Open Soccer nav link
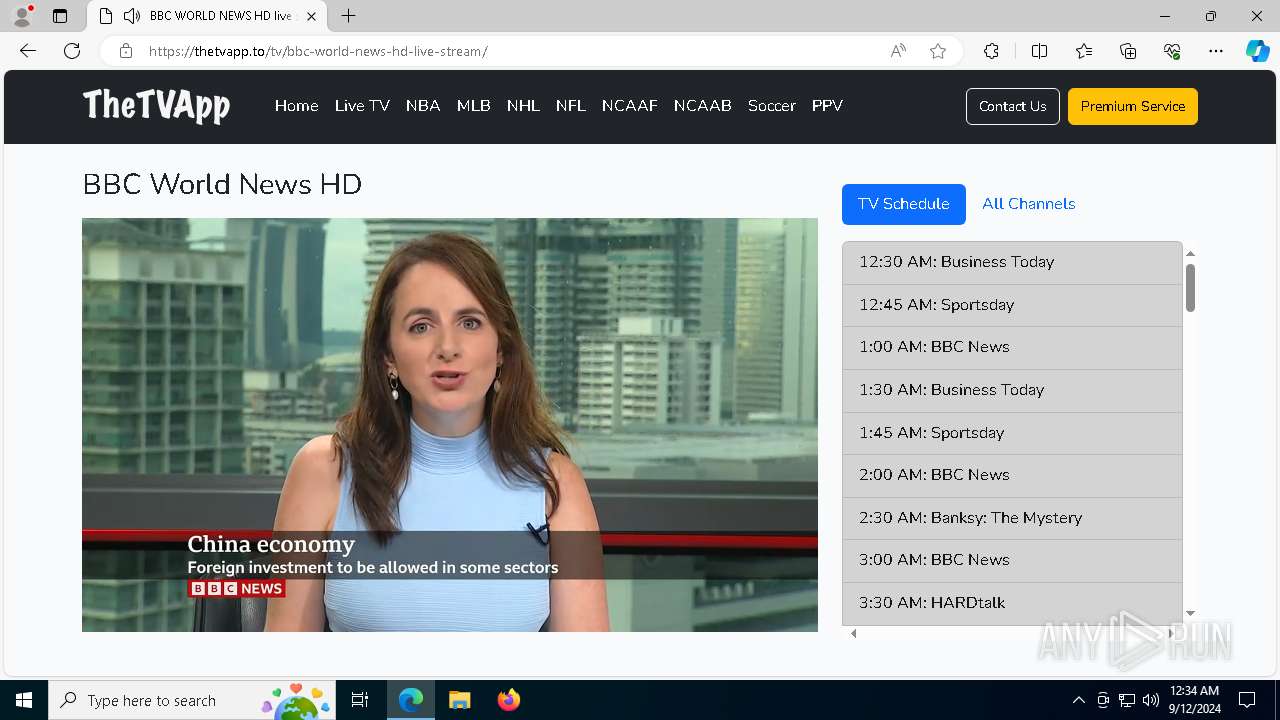Viewport: 1280px width, 720px height. click(x=772, y=106)
